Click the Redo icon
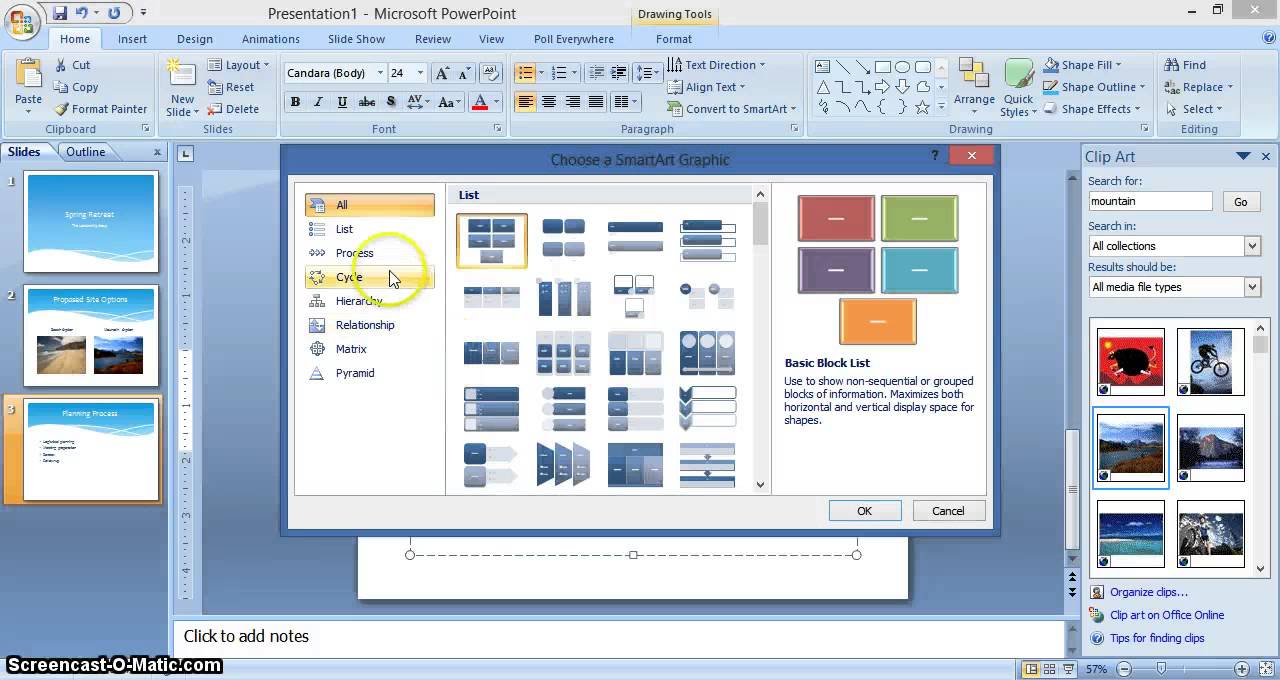The width and height of the screenshot is (1280, 680). [x=114, y=13]
